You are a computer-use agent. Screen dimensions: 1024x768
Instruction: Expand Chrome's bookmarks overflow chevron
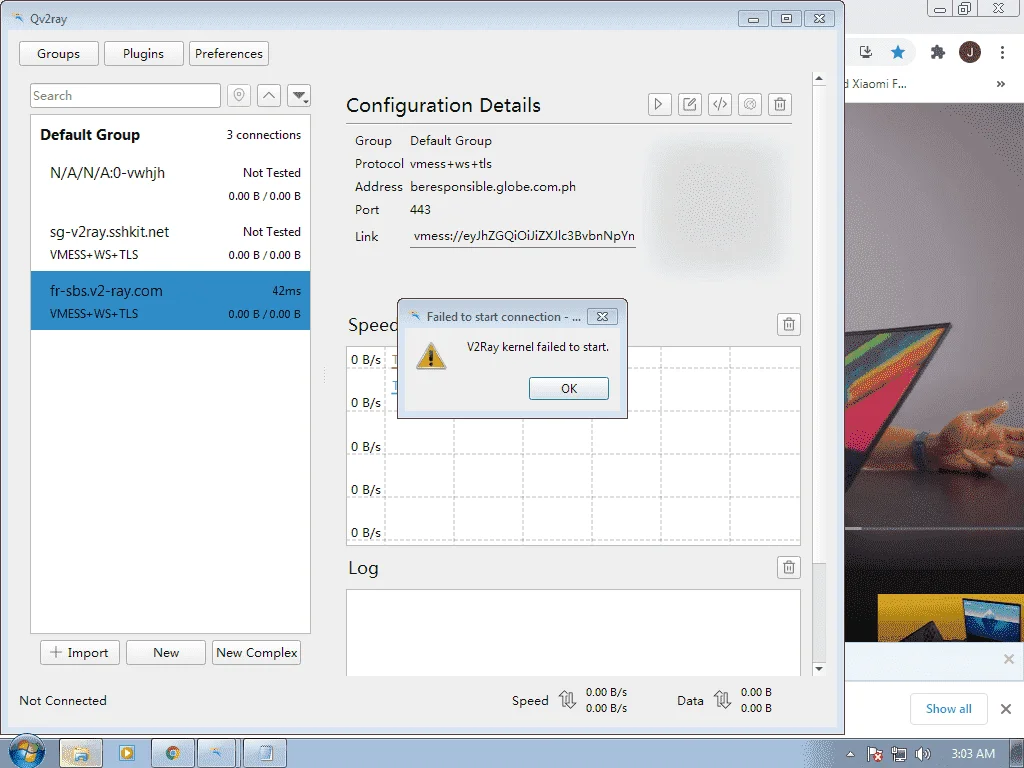(x=1000, y=84)
